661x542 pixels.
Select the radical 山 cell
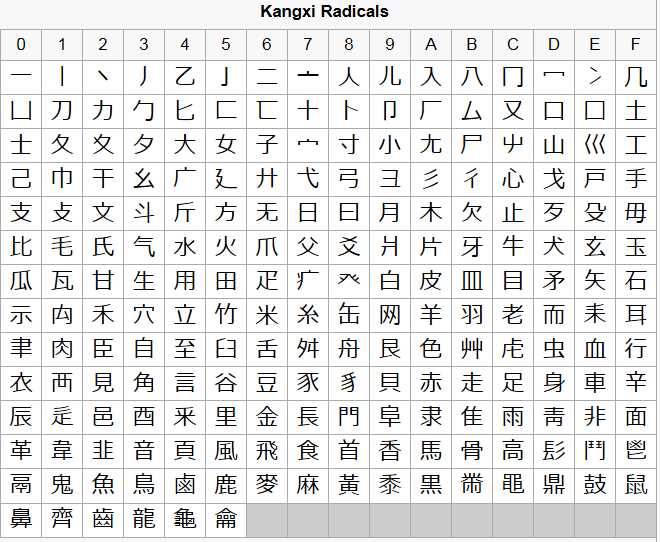(x=554, y=145)
